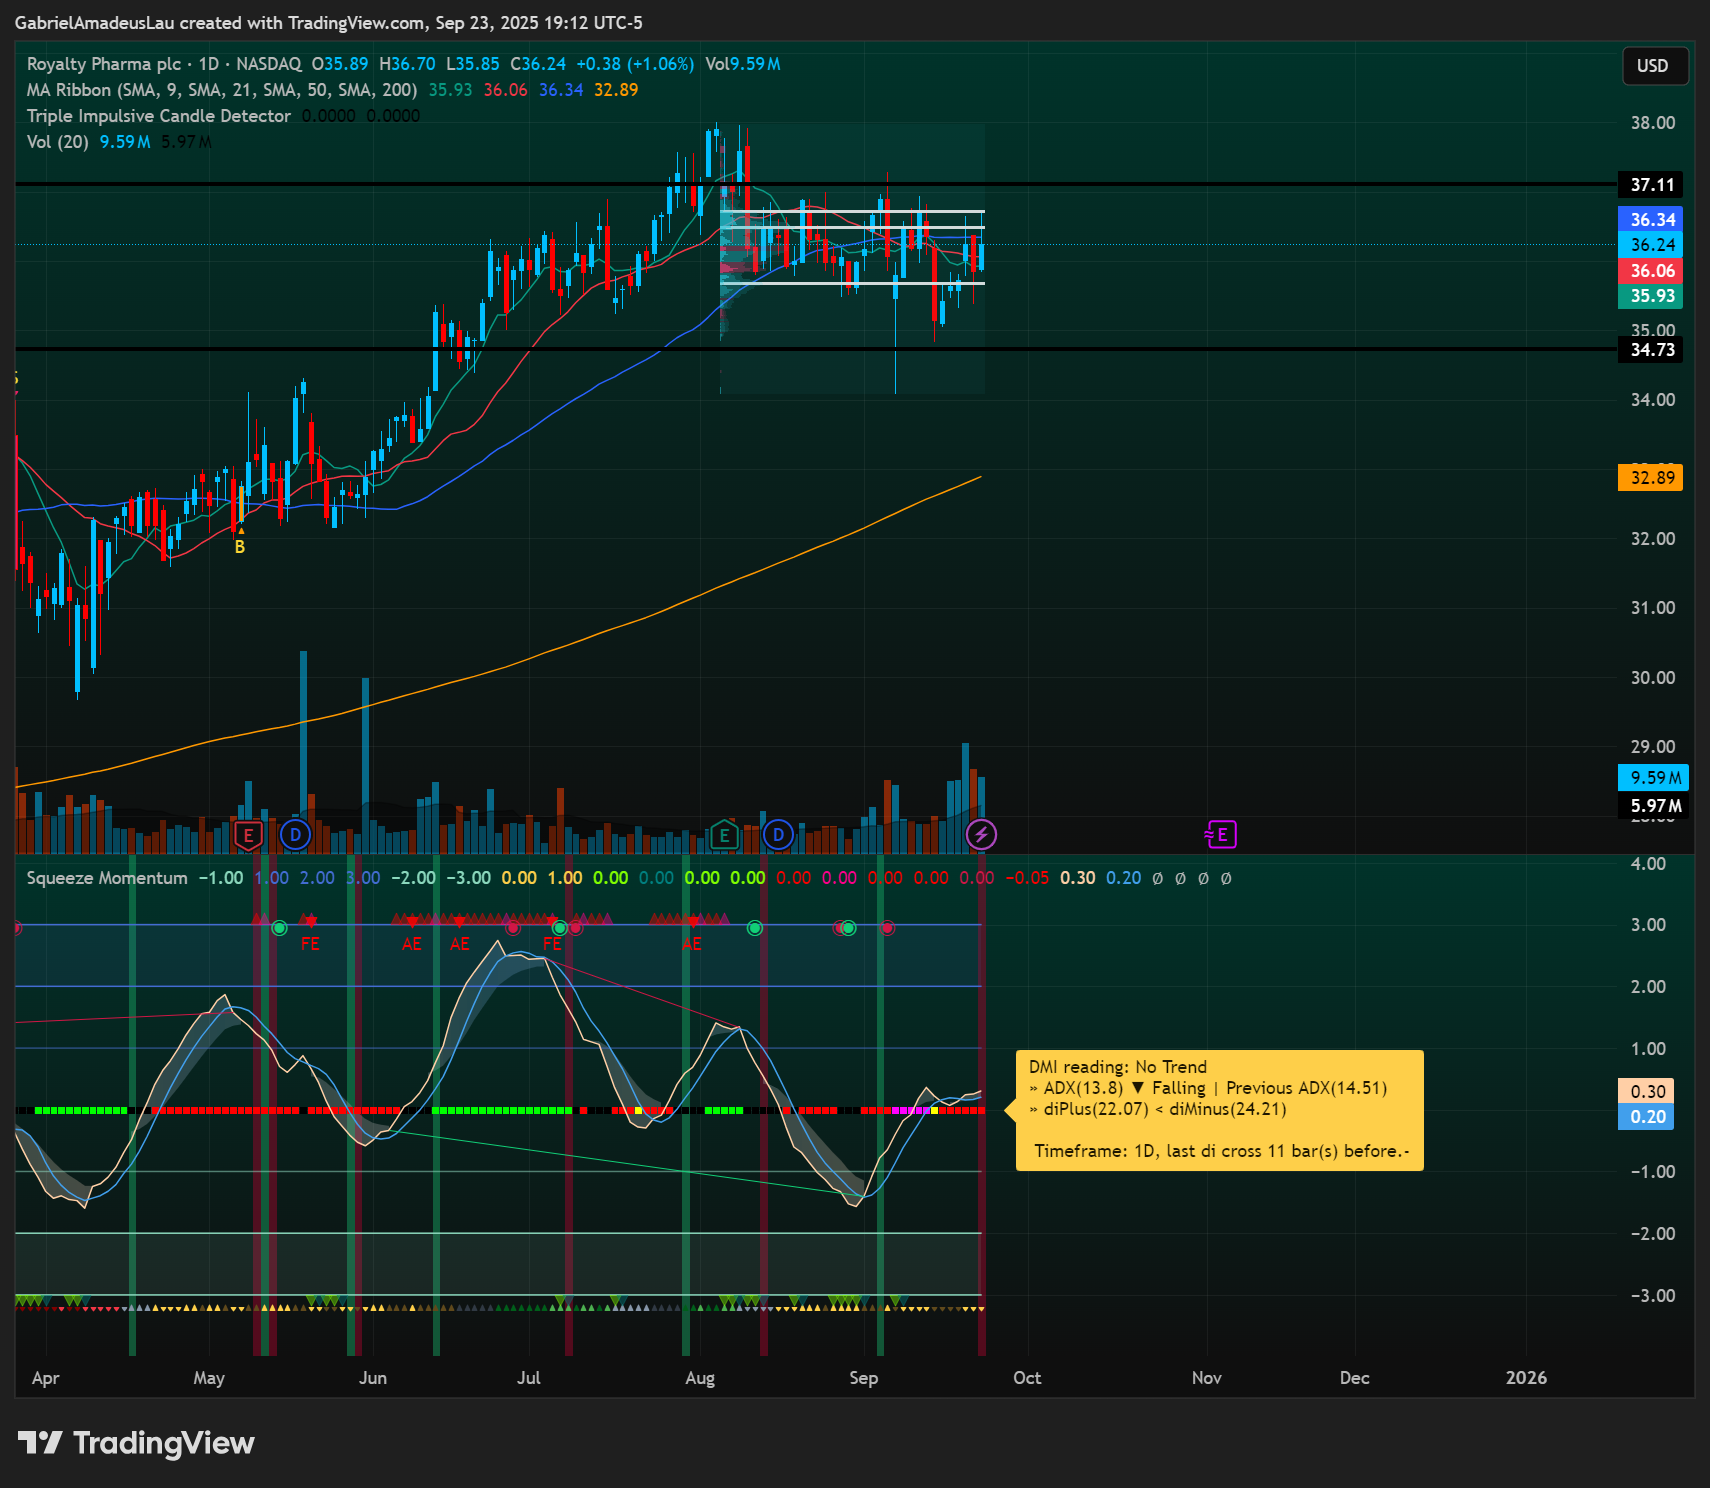Click the 0.30 momentum value label
This screenshot has height=1488, width=1710.
pyautogui.click(x=1647, y=1092)
